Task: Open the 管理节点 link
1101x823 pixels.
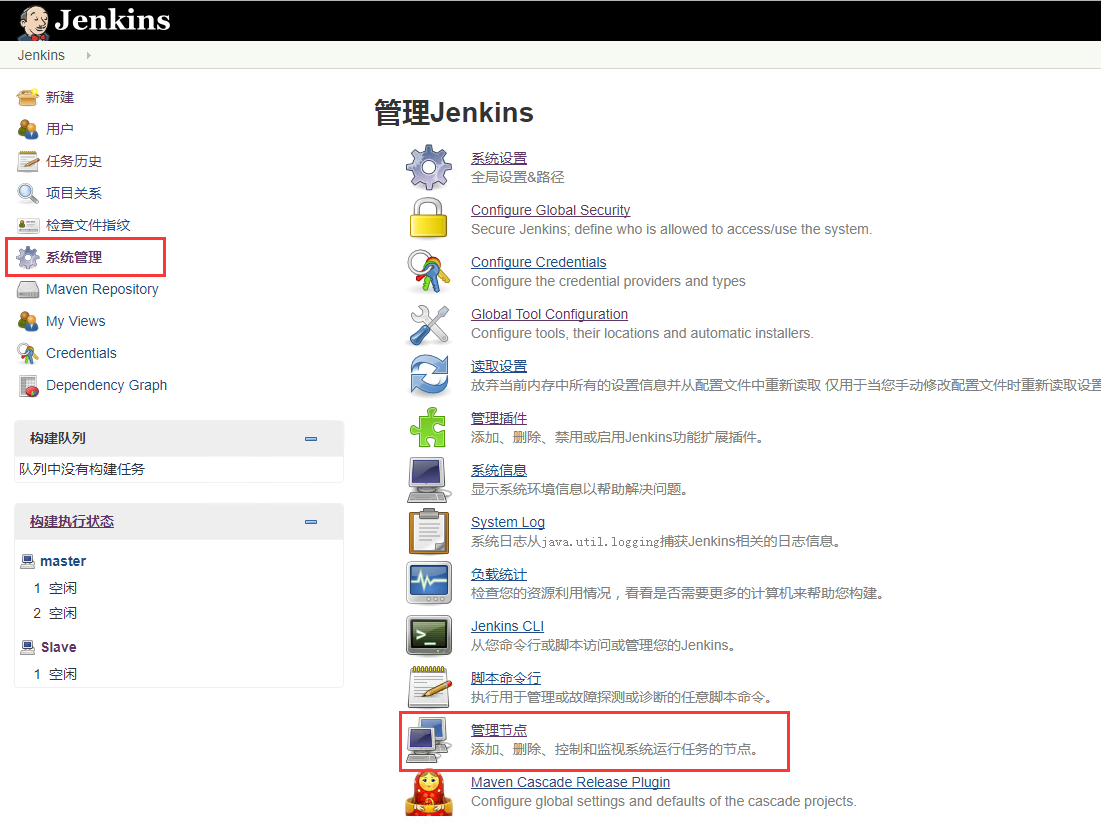Action: pyautogui.click(x=499, y=731)
